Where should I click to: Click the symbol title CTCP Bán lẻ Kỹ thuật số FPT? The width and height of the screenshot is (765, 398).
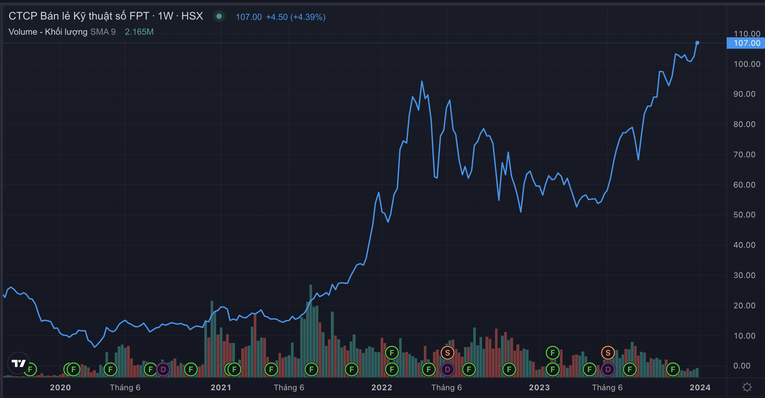click(x=79, y=16)
